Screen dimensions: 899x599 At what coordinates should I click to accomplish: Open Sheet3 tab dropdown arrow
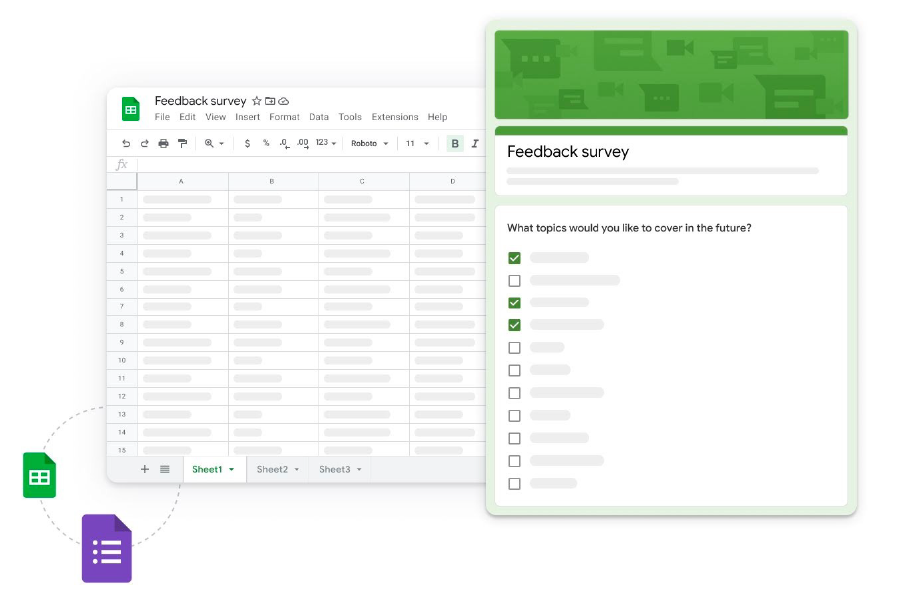[x=359, y=469]
